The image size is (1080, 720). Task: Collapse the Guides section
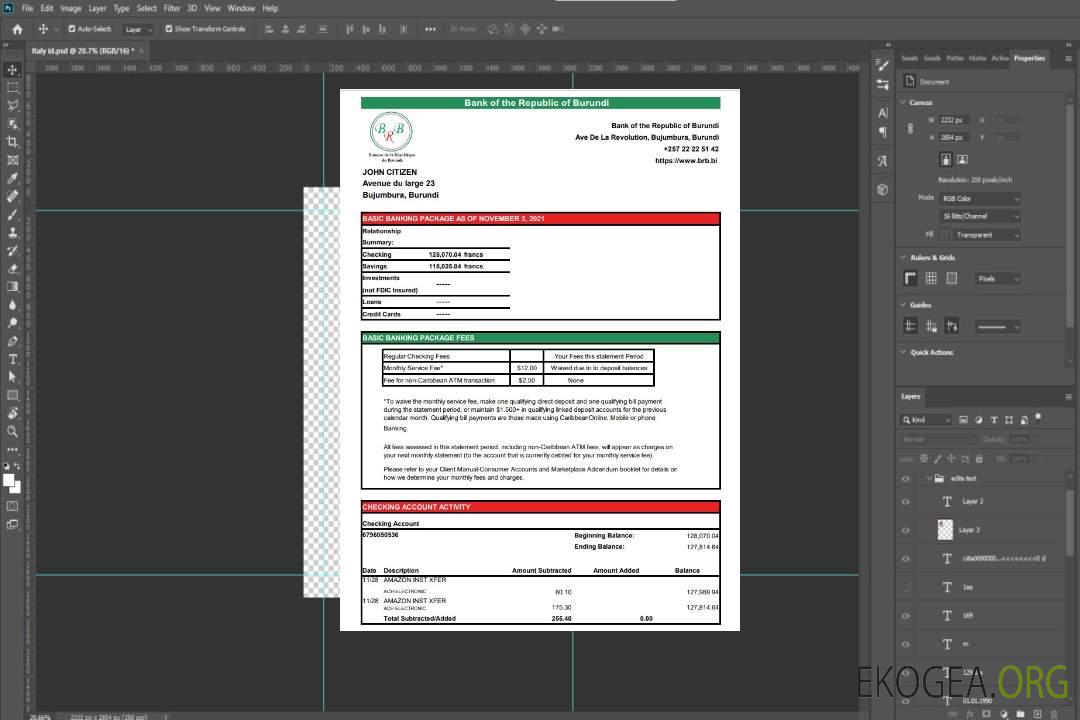click(903, 305)
